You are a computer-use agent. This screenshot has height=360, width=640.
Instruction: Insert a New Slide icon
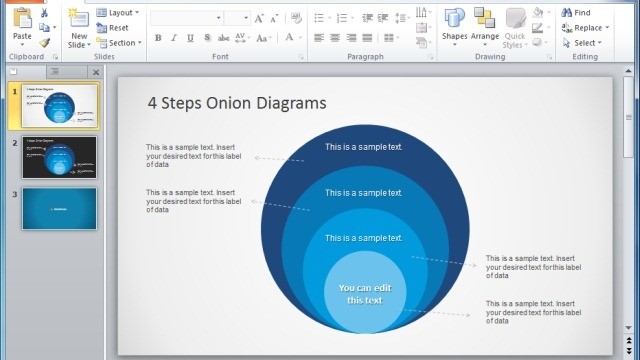79,19
